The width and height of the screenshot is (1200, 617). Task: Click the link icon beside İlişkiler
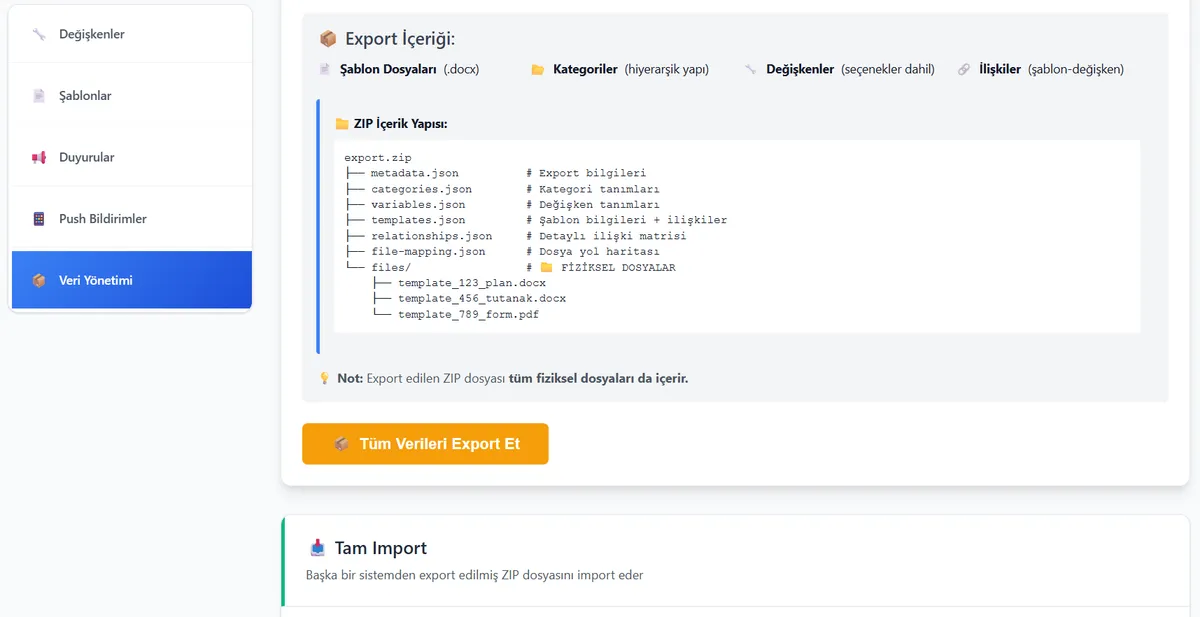click(963, 70)
